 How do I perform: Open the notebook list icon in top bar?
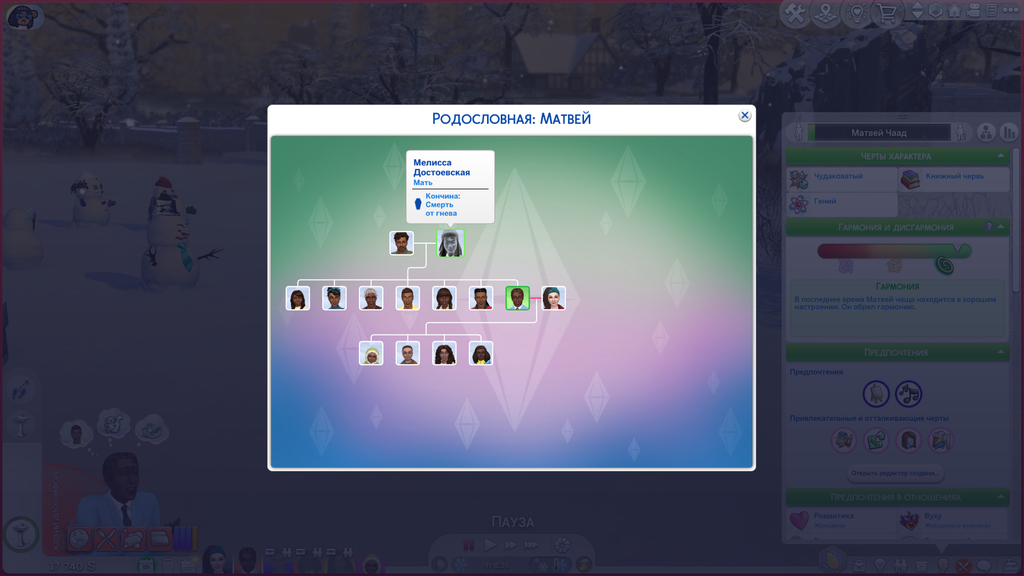[x=991, y=10]
